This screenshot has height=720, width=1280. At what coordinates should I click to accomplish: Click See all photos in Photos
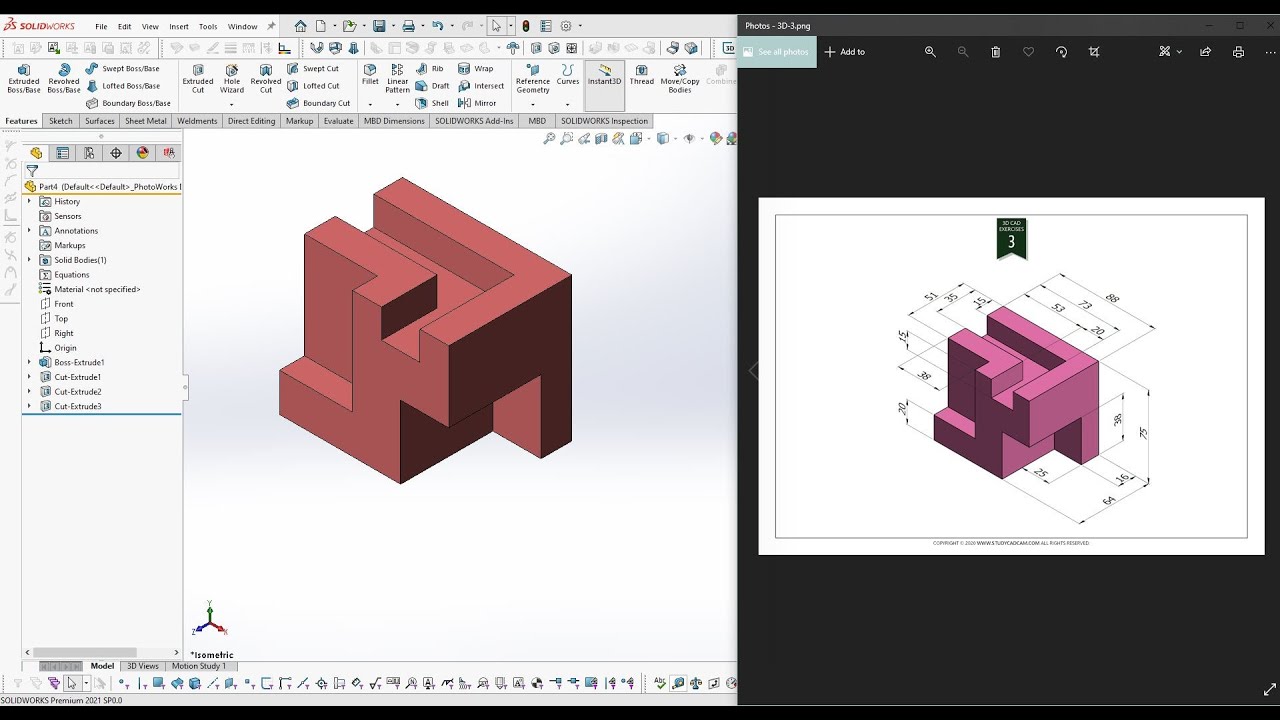click(x=777, y=52)
